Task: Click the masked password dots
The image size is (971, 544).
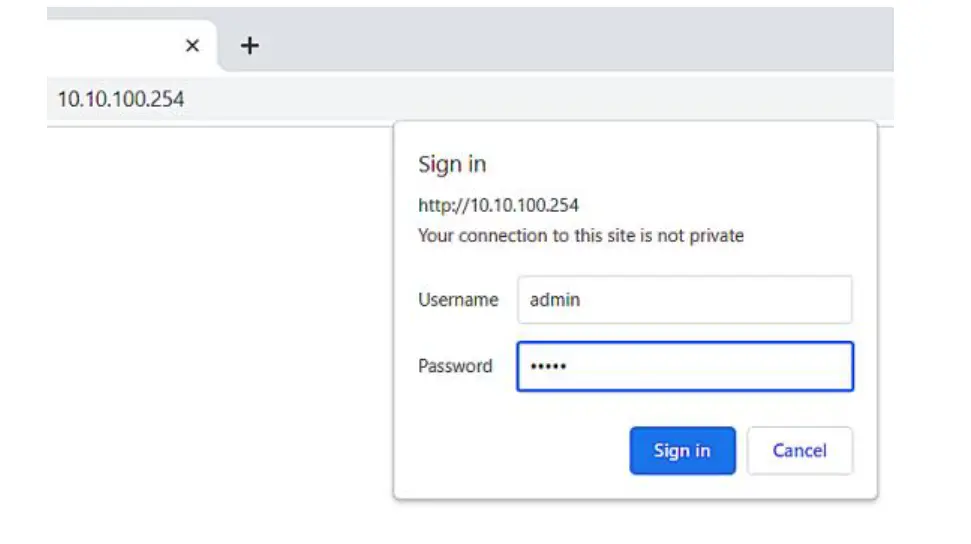Action: 548,366
